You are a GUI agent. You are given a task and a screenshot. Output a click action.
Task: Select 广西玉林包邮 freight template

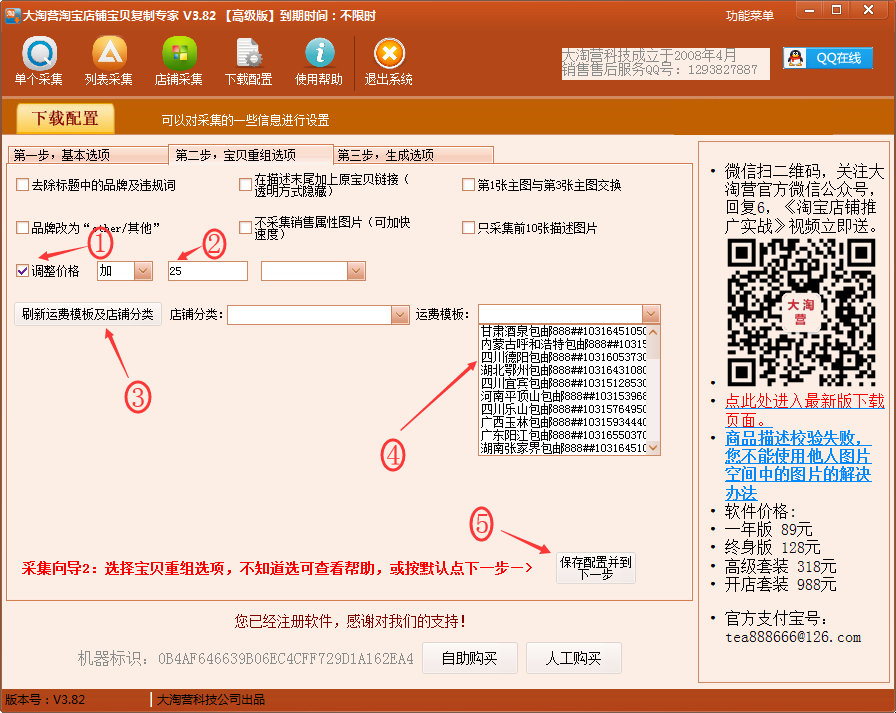click(563, 422)
